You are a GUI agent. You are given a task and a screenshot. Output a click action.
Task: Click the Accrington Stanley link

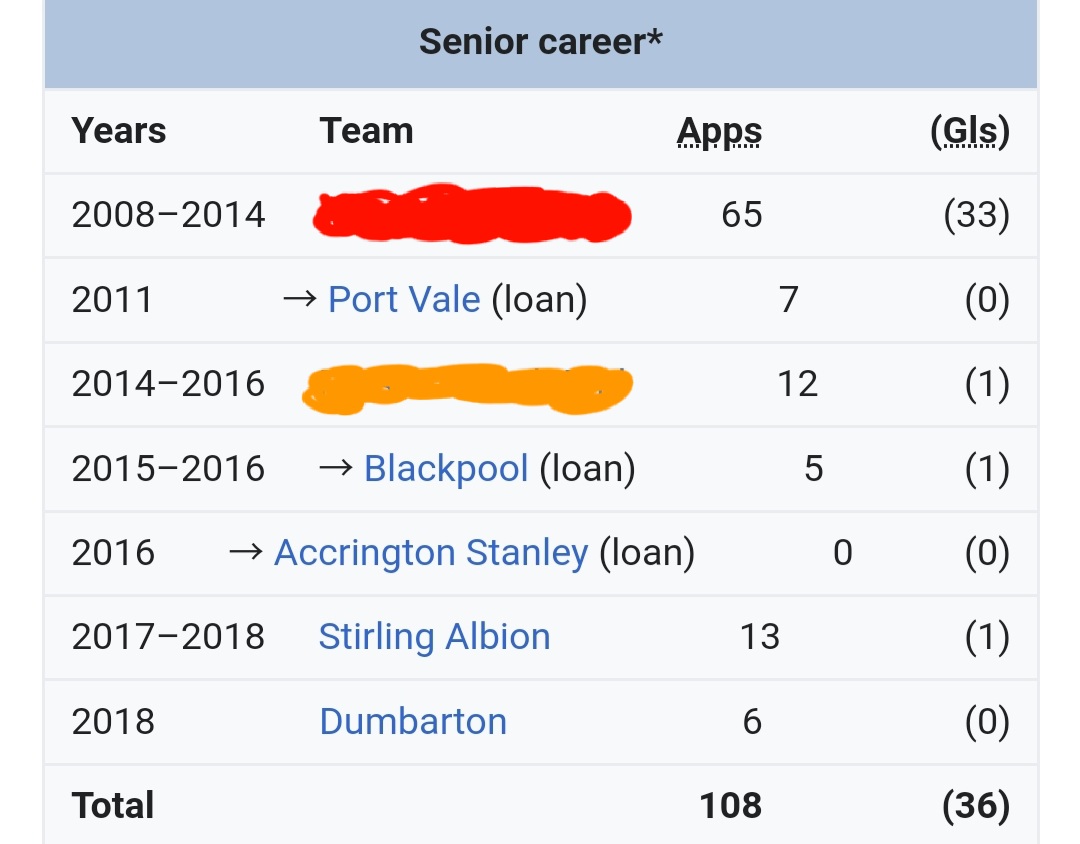(431, 552)
